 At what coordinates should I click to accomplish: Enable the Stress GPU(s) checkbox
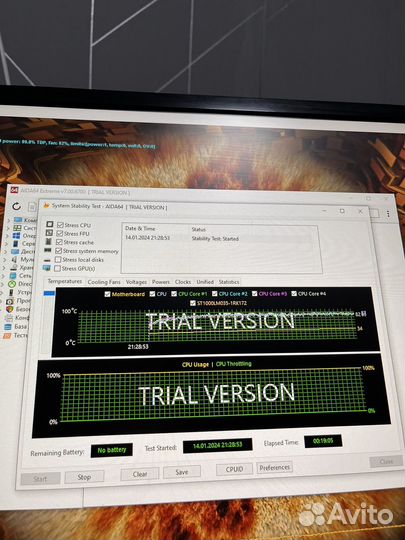57,268
